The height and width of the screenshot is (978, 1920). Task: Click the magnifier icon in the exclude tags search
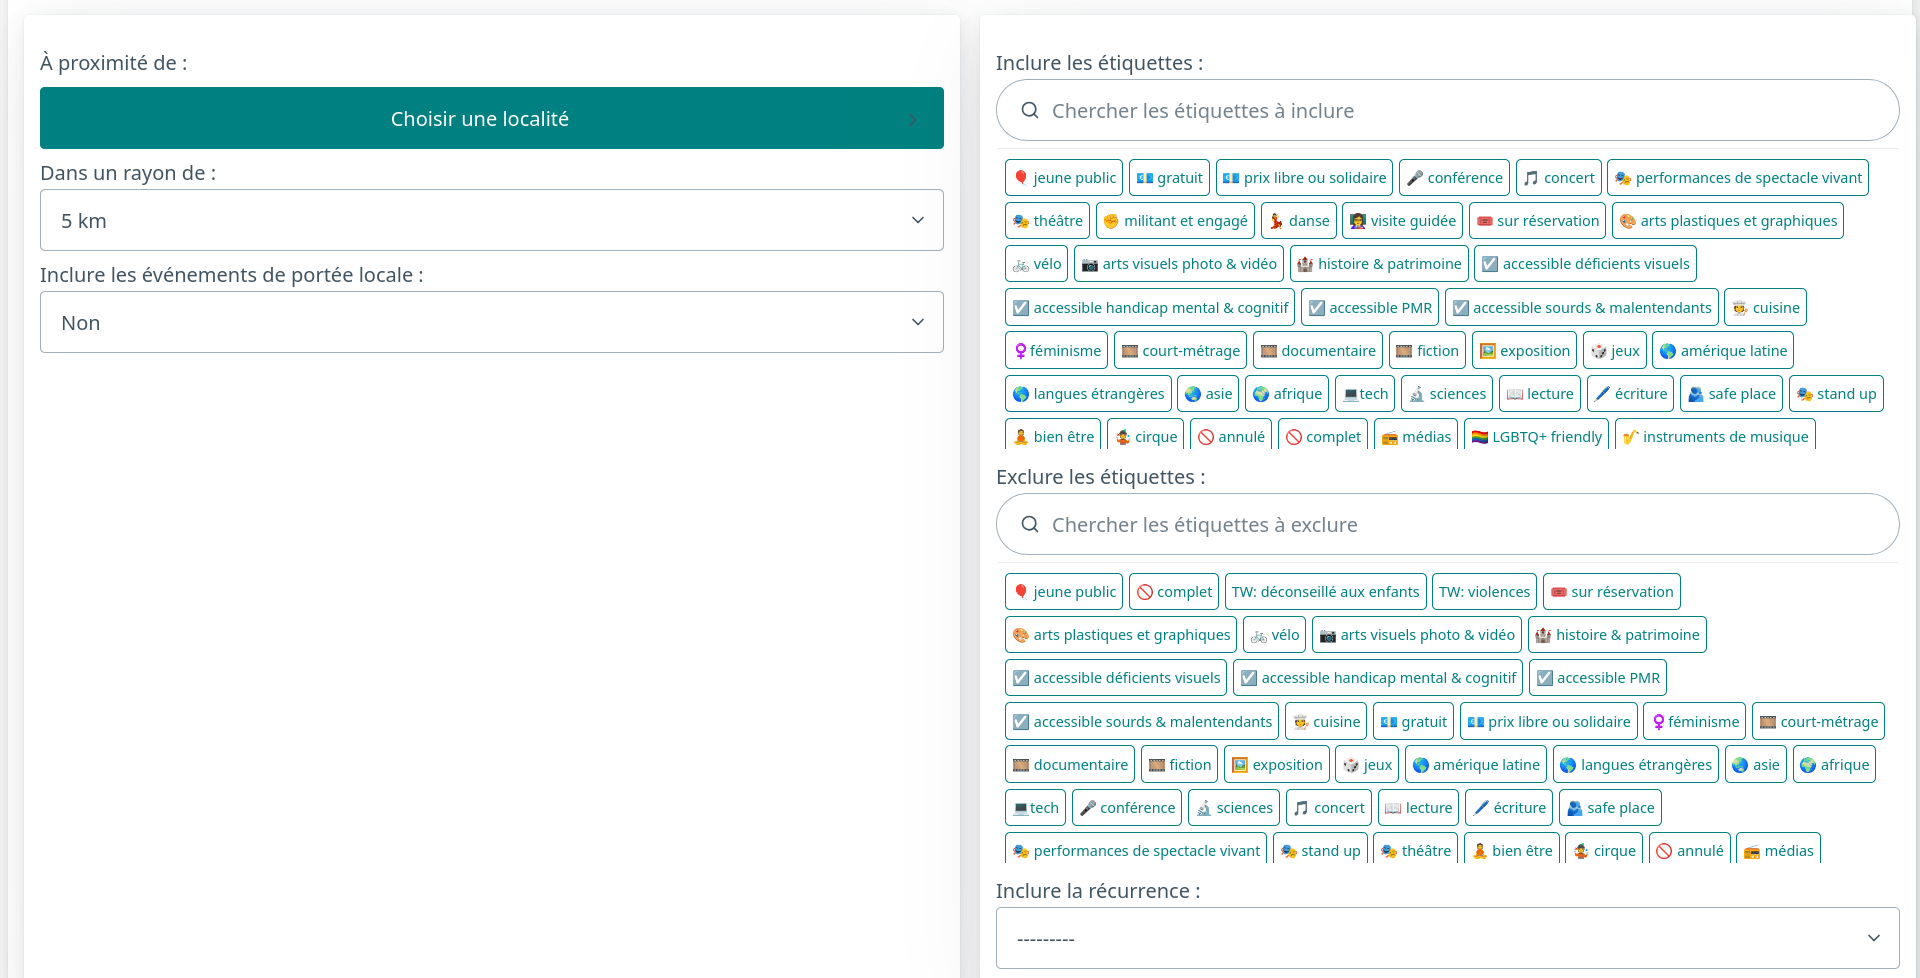pyautogui.click(x=1029, y=525)
